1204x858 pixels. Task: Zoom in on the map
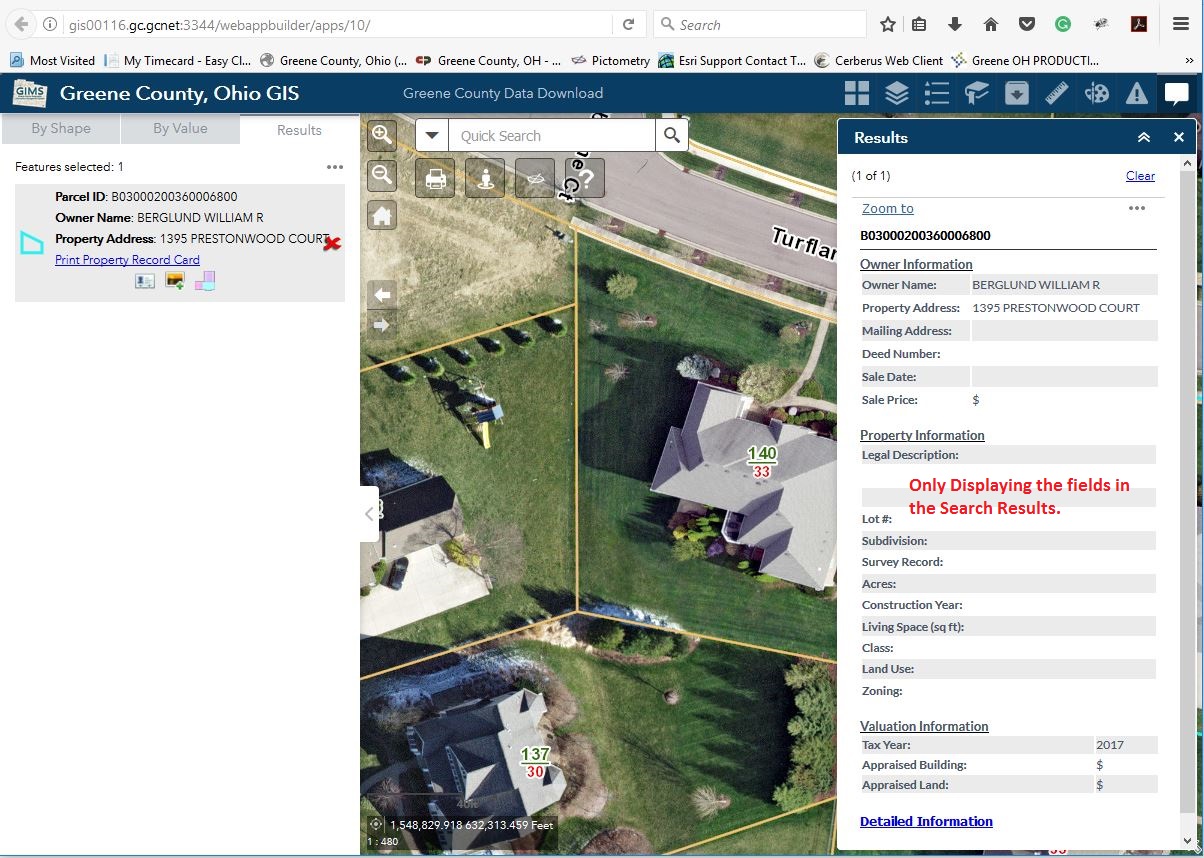[382, 135]
